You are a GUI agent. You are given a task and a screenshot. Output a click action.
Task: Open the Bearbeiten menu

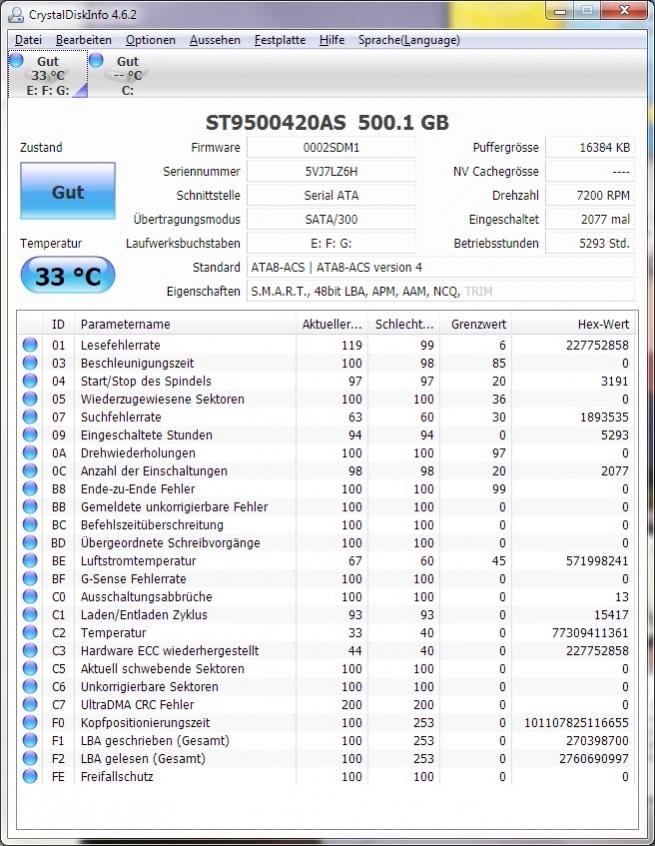pos(84,40)
